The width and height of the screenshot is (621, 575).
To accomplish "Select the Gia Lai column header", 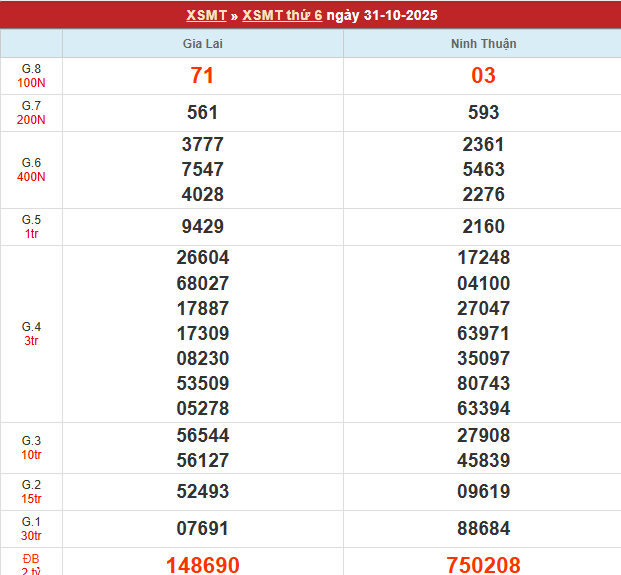I will [x=202, y=44].
